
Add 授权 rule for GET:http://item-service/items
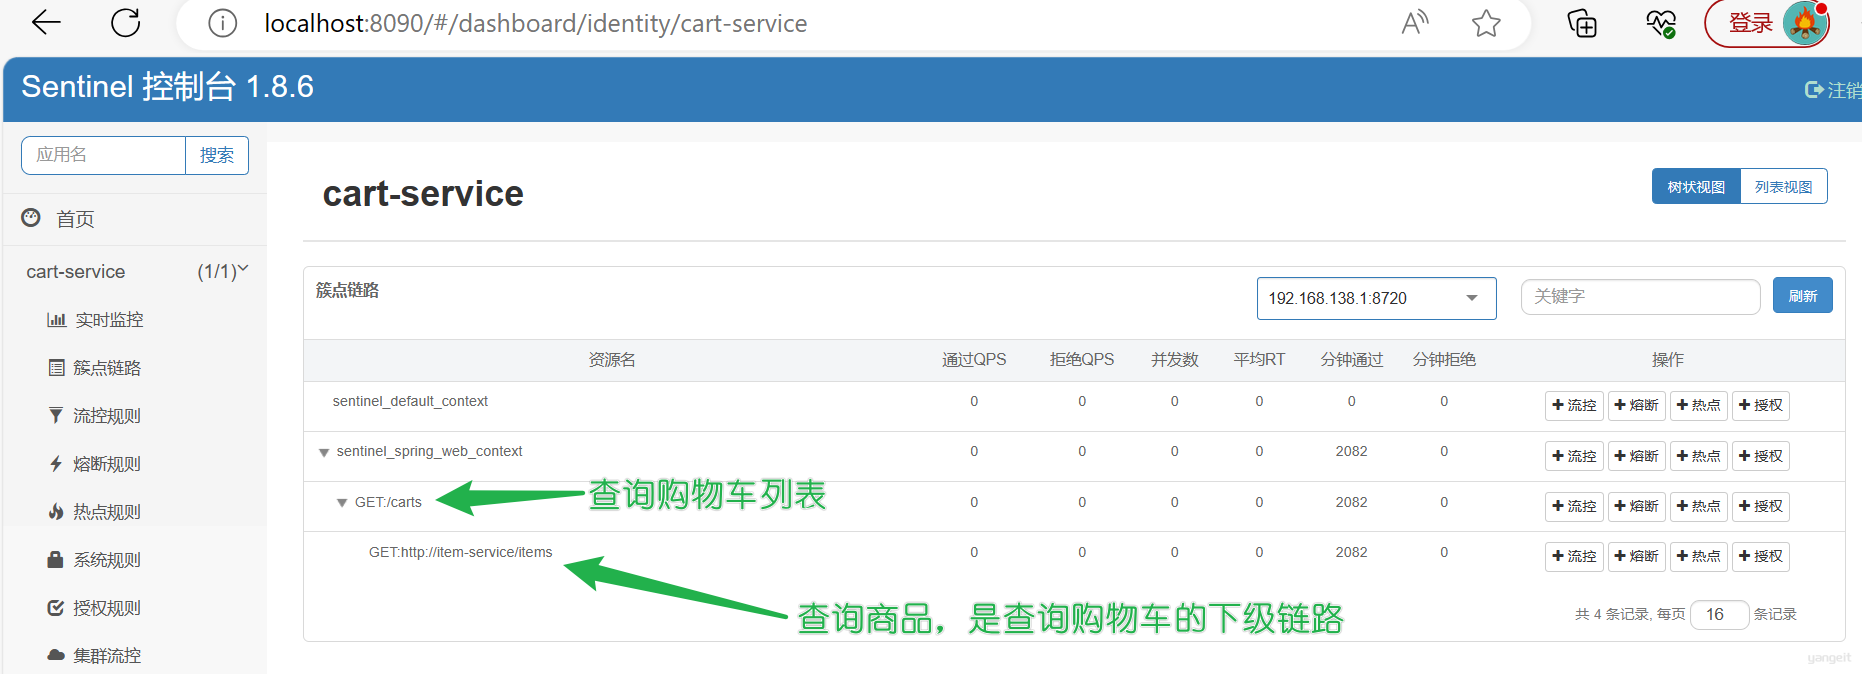(x=1760, y=557)
